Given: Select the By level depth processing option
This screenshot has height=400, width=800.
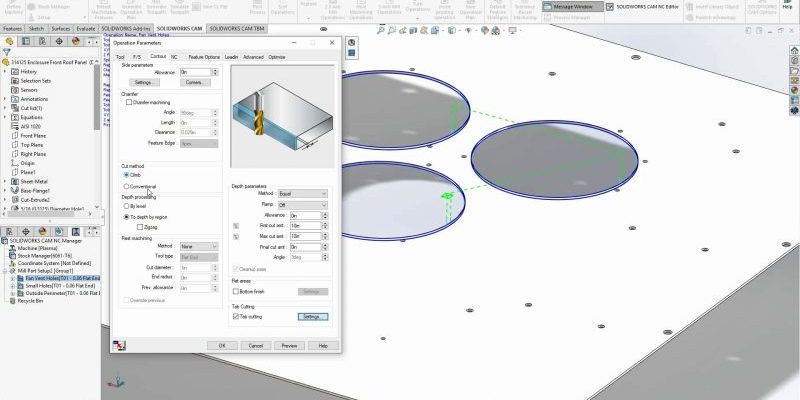Looking at the screenshot, I should click(x=126, y=206).
